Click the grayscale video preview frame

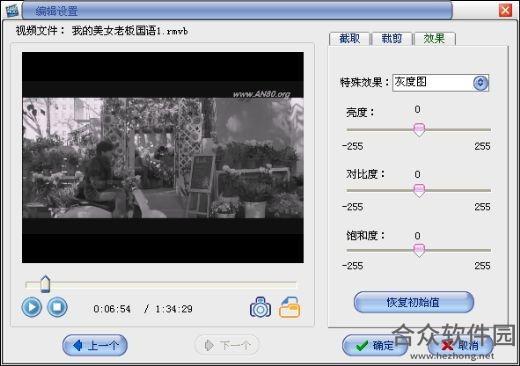pyautogui.click(x=163, y=157)
